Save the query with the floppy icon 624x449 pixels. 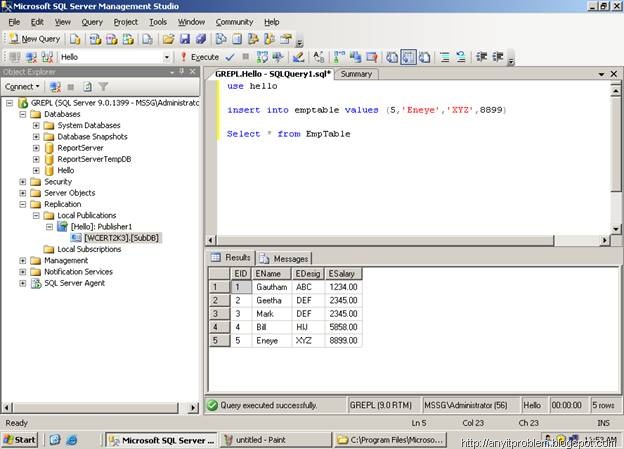[185, 39]
